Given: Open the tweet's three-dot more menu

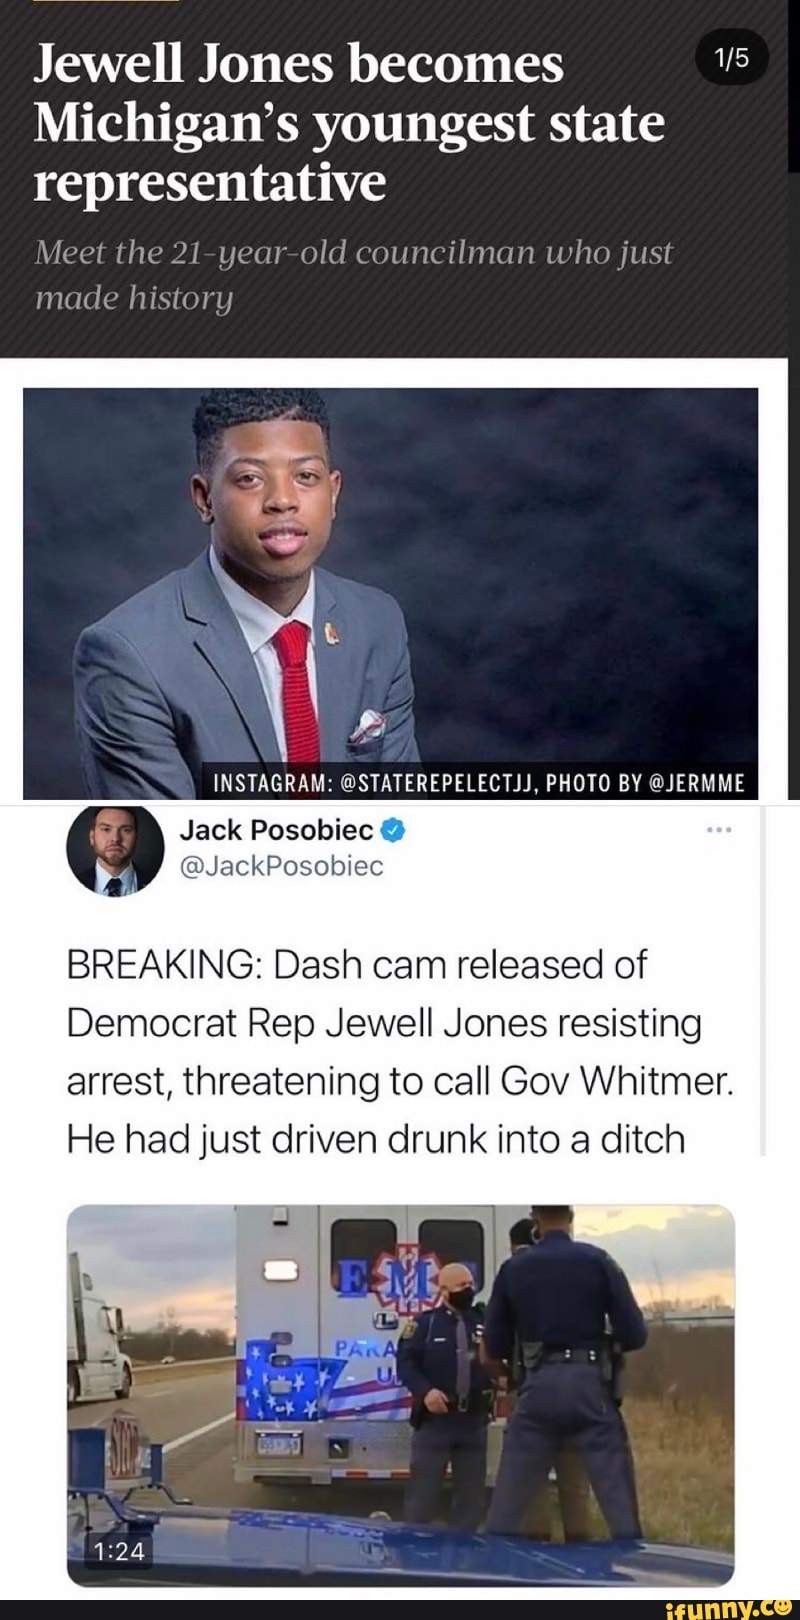Looking at the screenshot, I should [719, 830].
